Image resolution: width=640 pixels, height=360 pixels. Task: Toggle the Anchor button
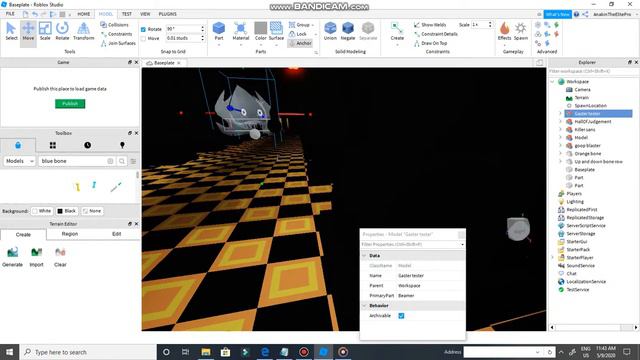click(x=300, y=43)
